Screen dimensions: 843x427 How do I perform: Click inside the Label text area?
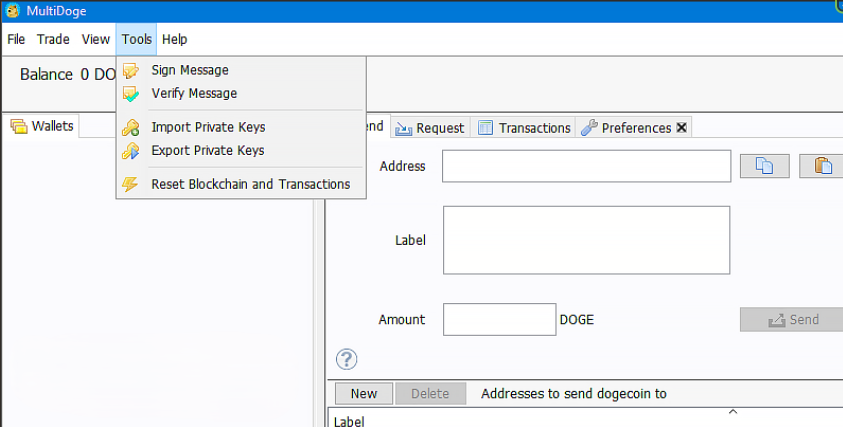(x=586, y=240)
